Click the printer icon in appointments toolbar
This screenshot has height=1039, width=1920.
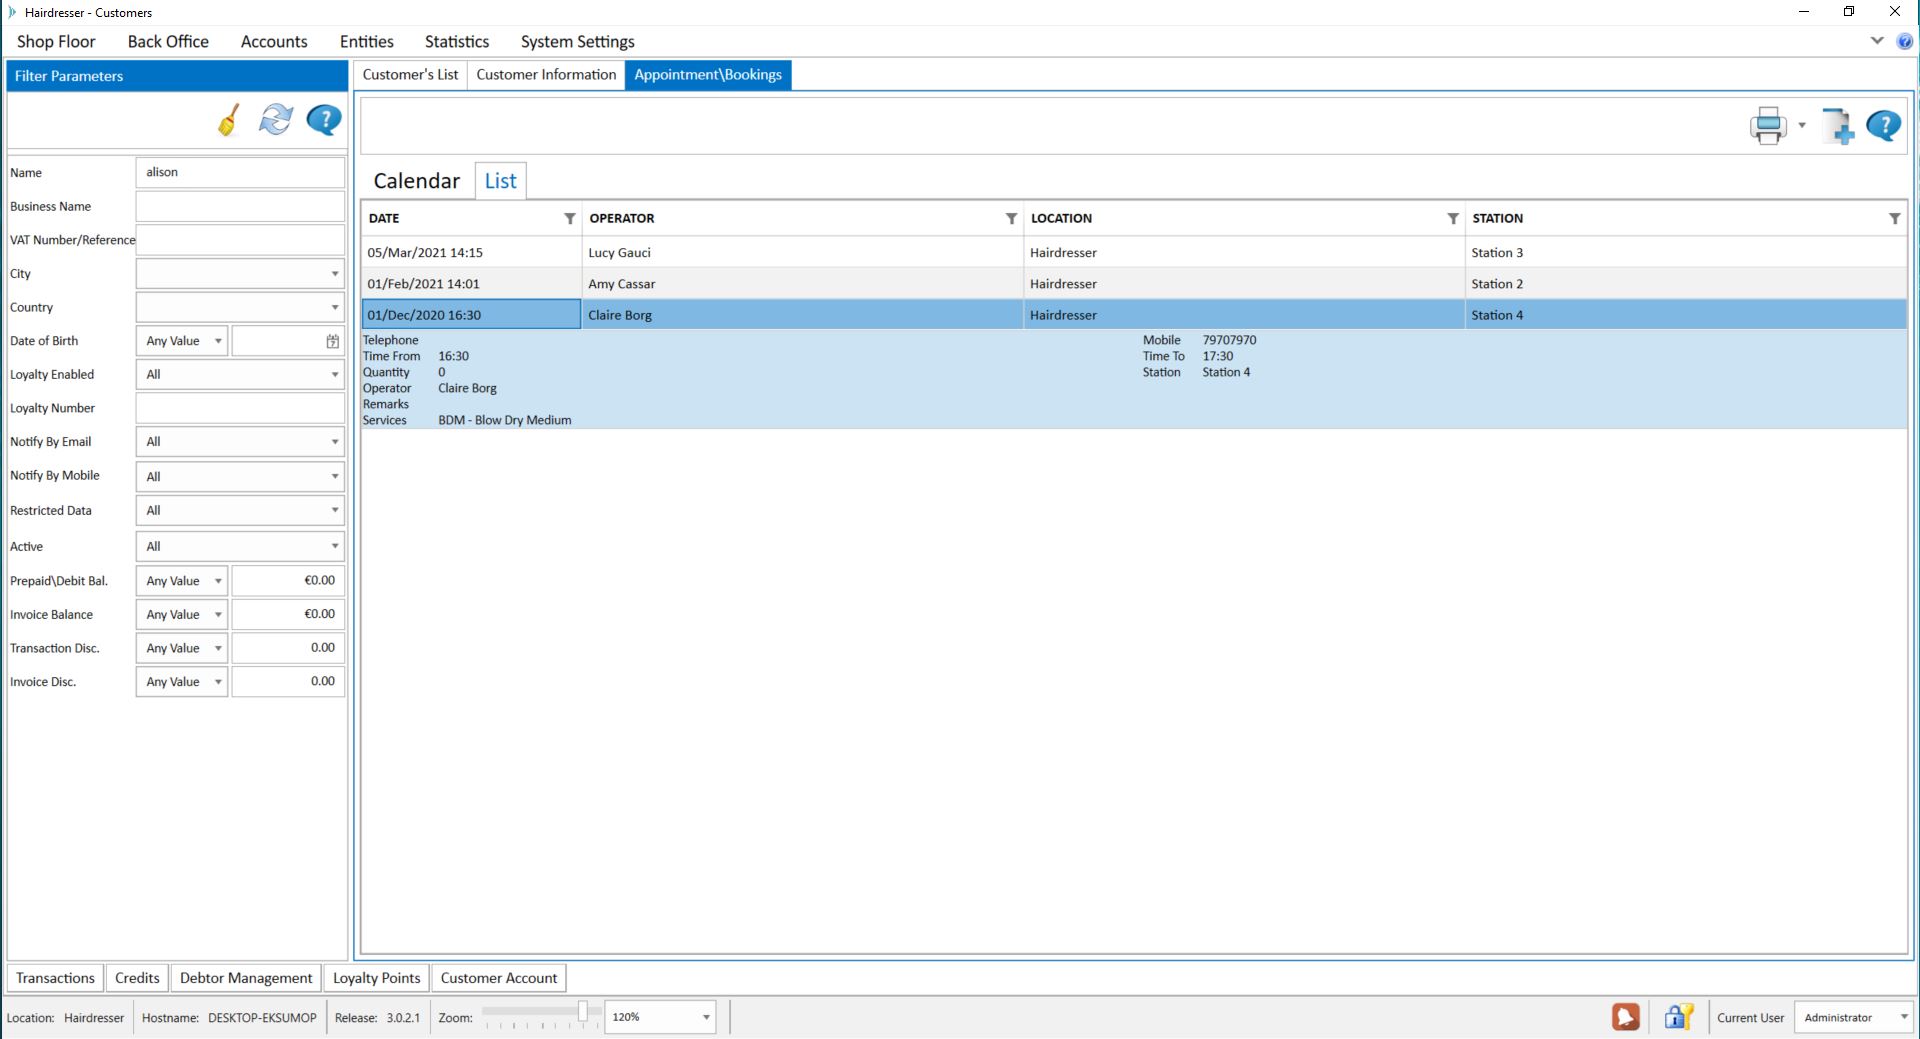pos(1768,126)
